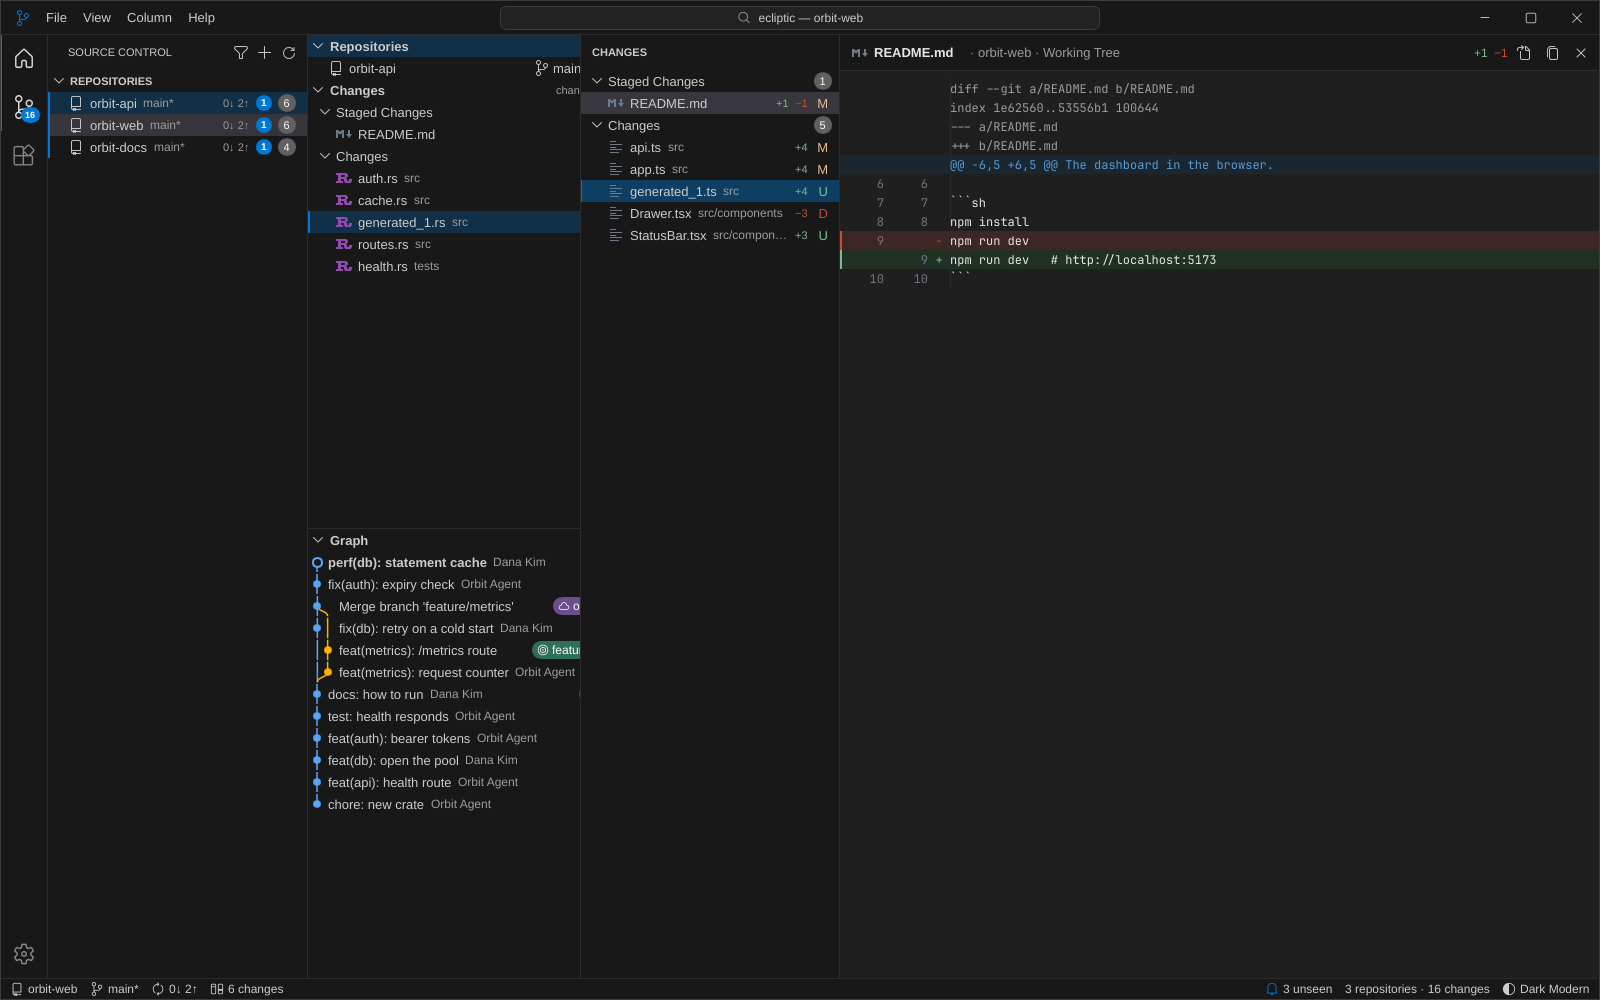Open Drawer.tsx in the changes list
Viewport: 1600px width, 1000px height.
pyautogui.click(x=710, y=213)
